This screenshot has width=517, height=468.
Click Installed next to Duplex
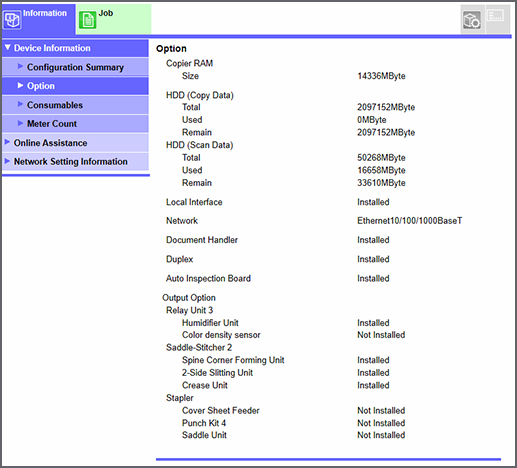[x=373, y=259]
